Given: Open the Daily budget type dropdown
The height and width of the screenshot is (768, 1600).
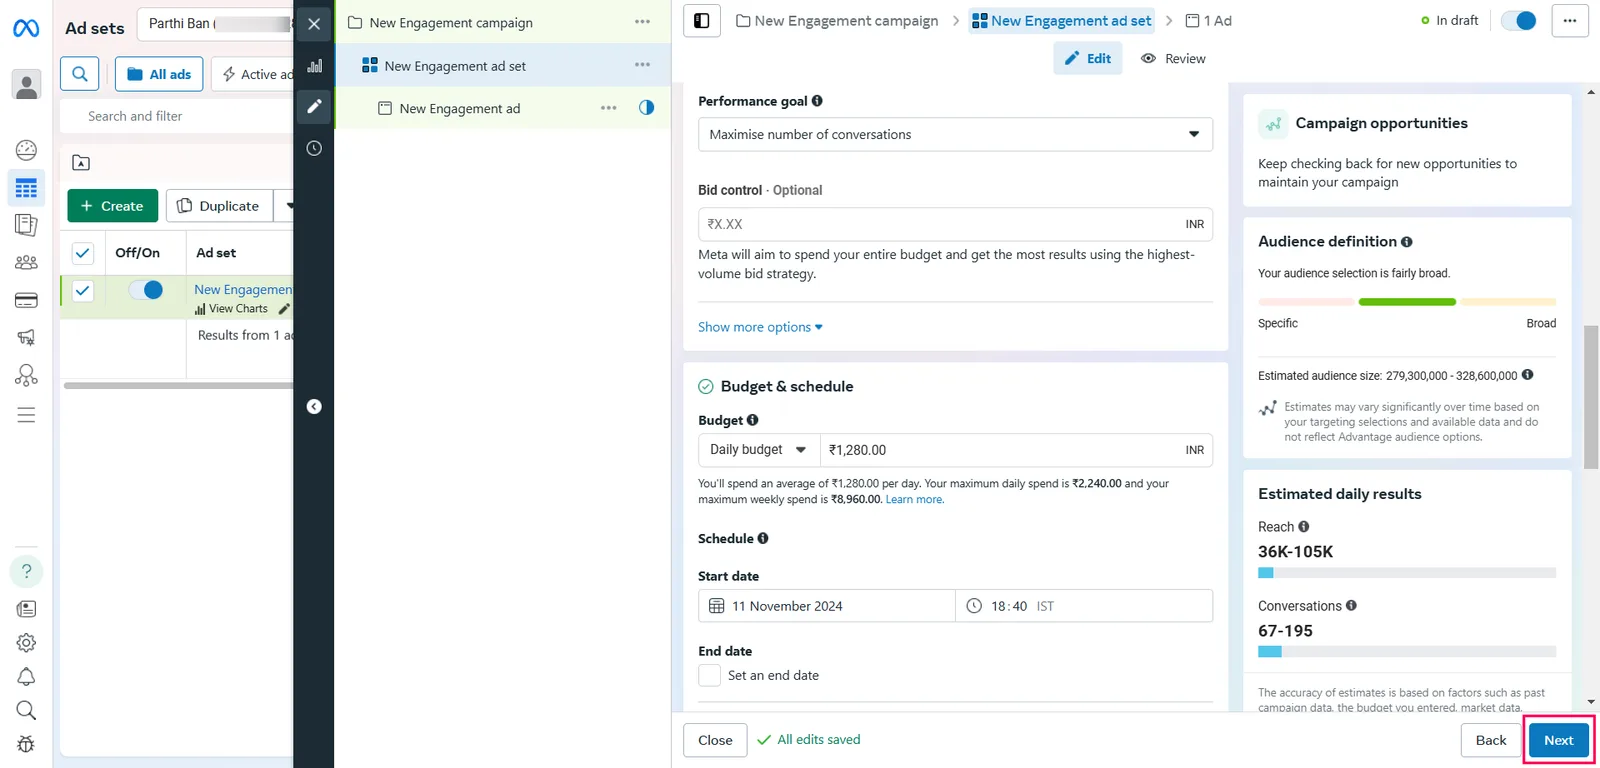Looking at the screenshot, I should (759, 450).
